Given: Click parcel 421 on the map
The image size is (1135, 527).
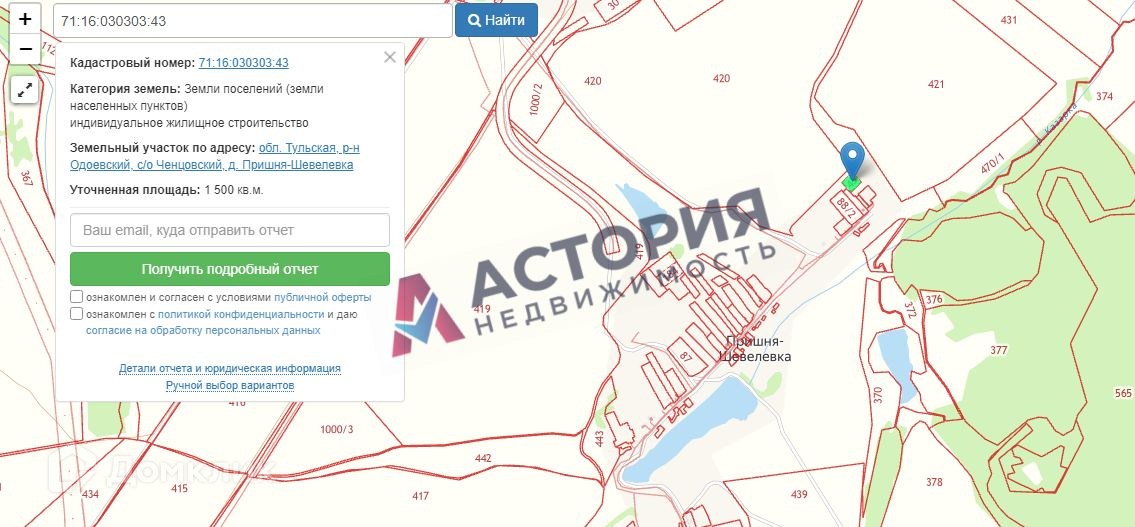Looking at the screenshot, I should (936, 84).
